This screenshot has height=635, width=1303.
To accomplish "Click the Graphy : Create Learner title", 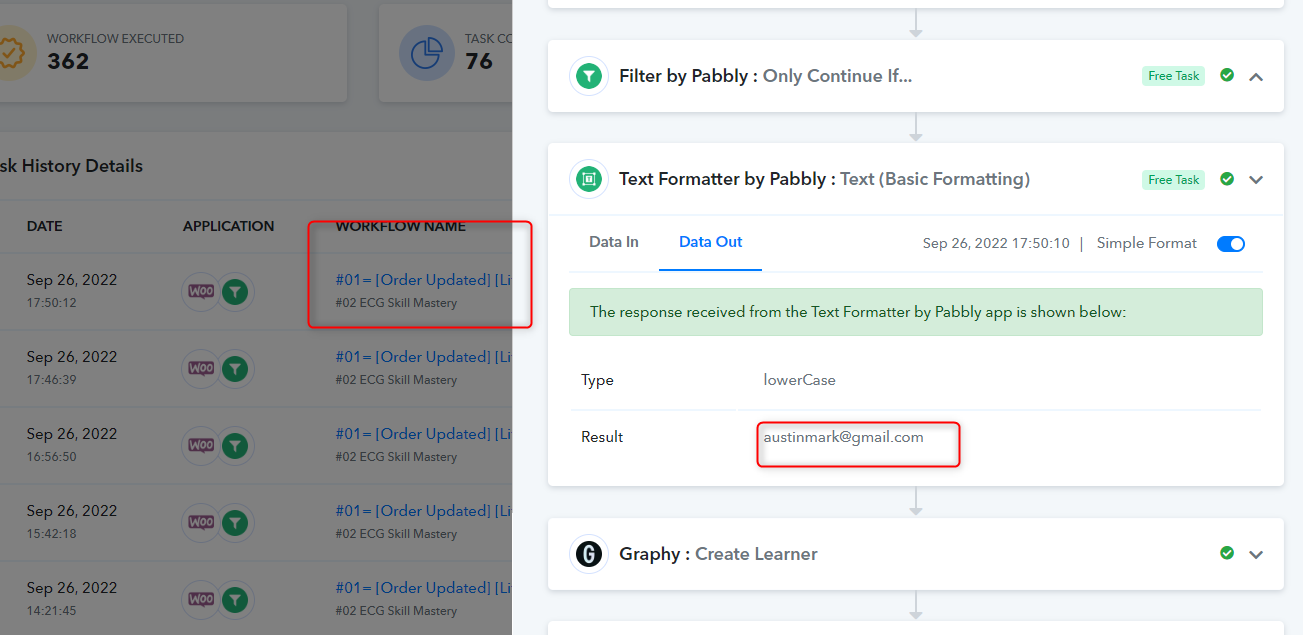I will click(x=718, y=554).
